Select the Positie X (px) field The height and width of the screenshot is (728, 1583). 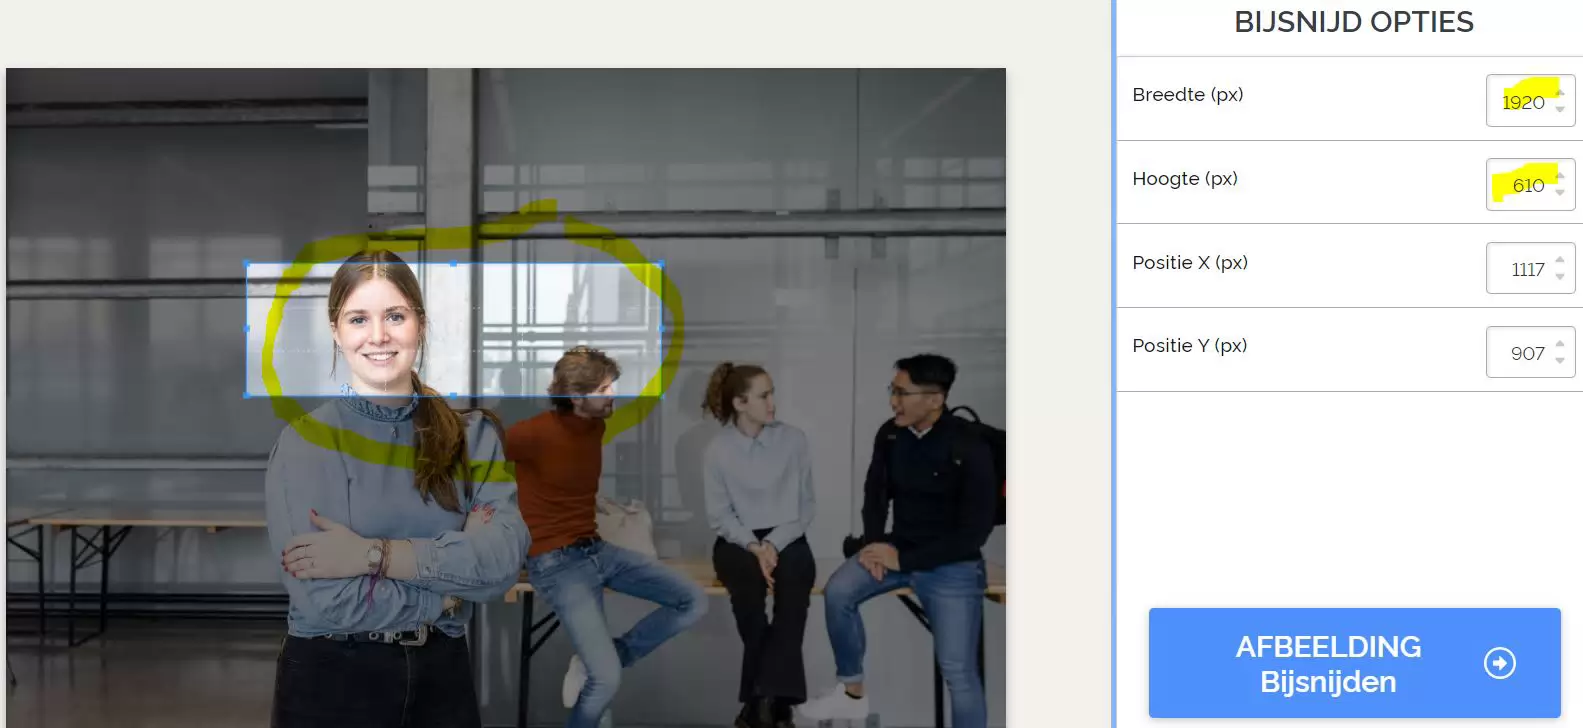pyautogui.click(x=1521, y=269)
